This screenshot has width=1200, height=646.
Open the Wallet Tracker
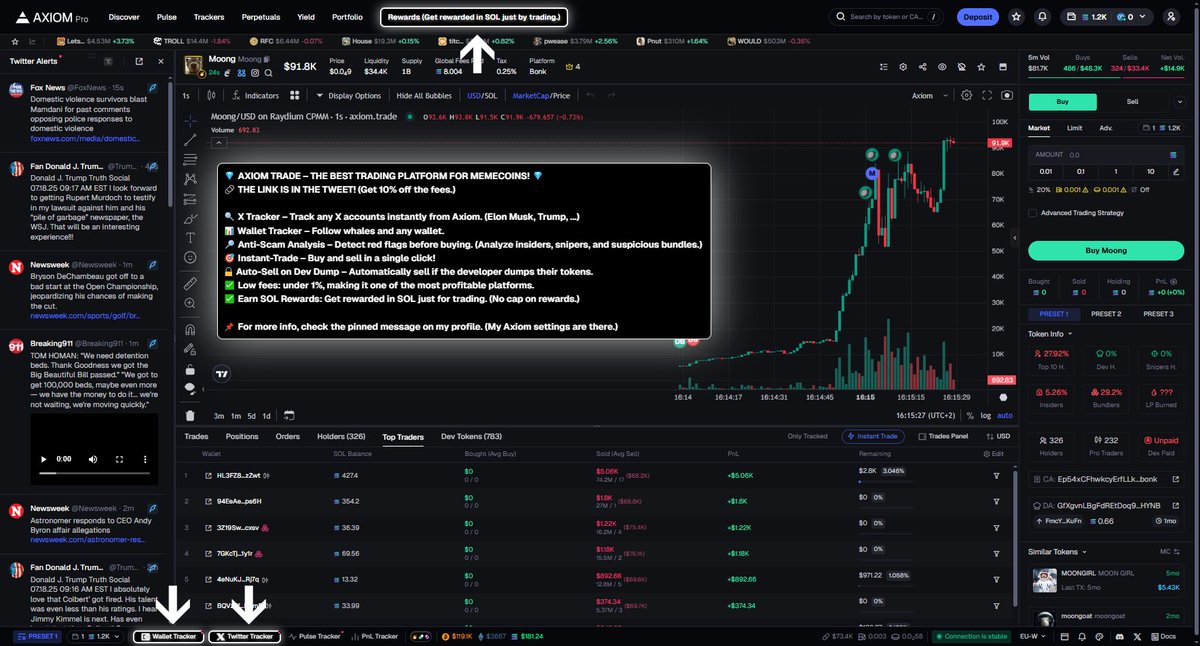coord(168,636)
